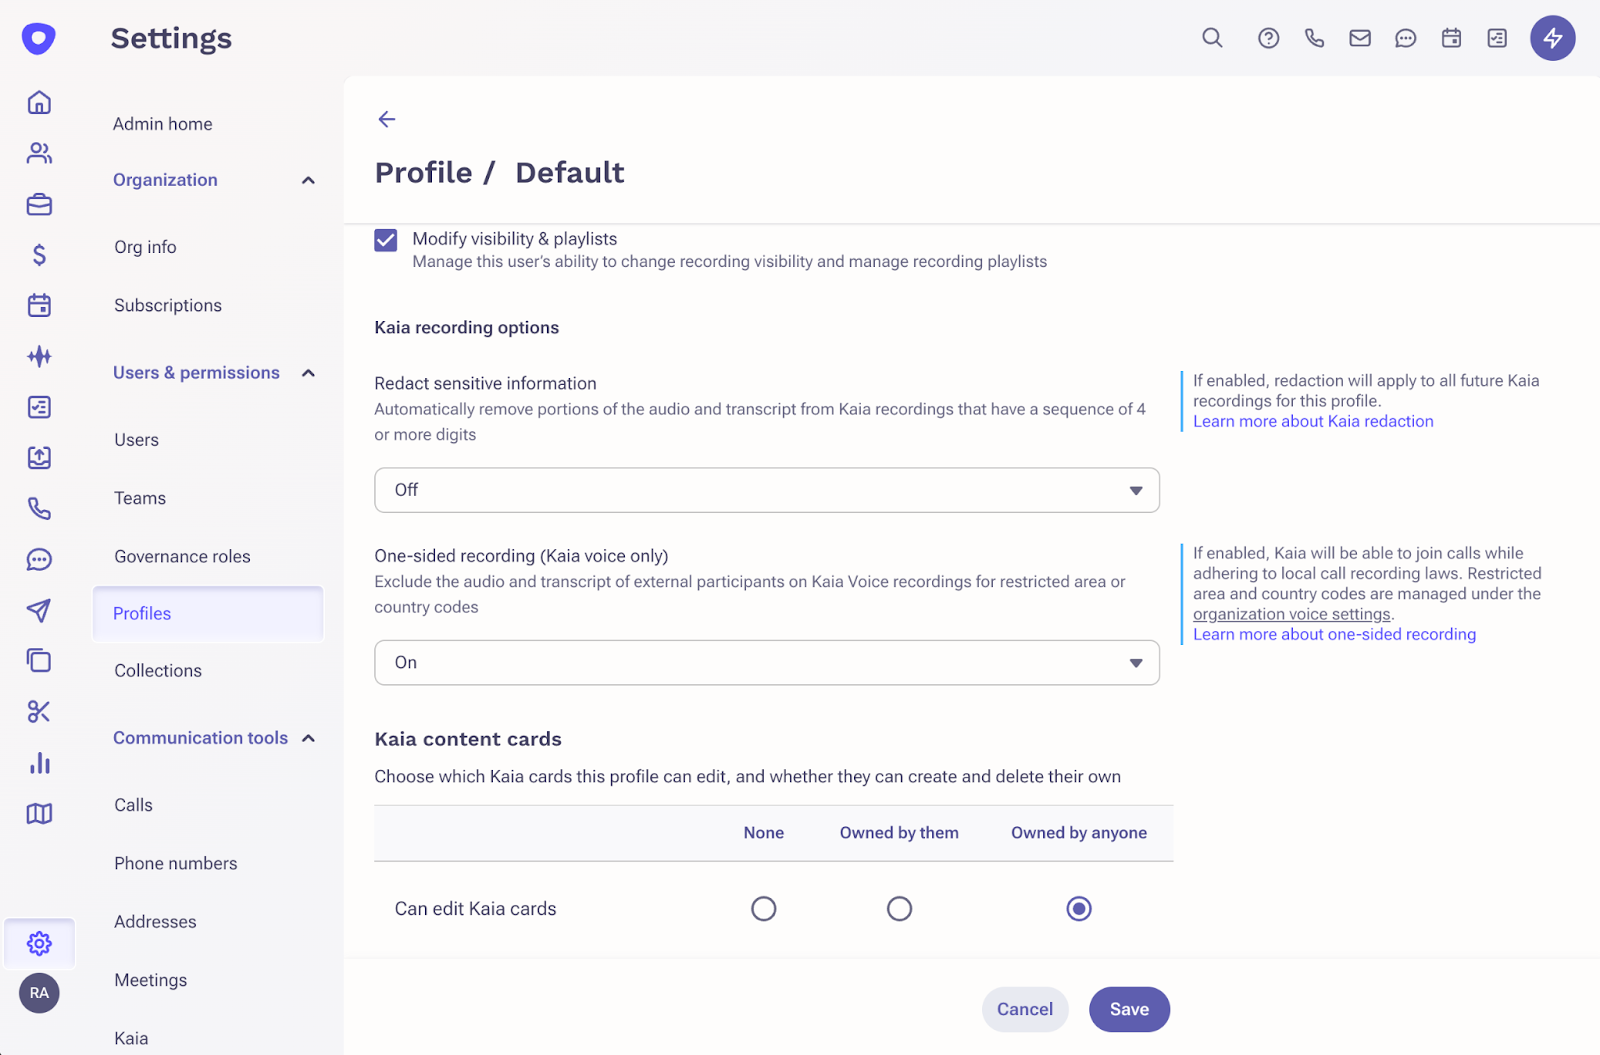Image resolution: width=1600 pixels, height=1055 pixels.
Task: Click the lightning bolt avatar button
Action: (1552, 38)
